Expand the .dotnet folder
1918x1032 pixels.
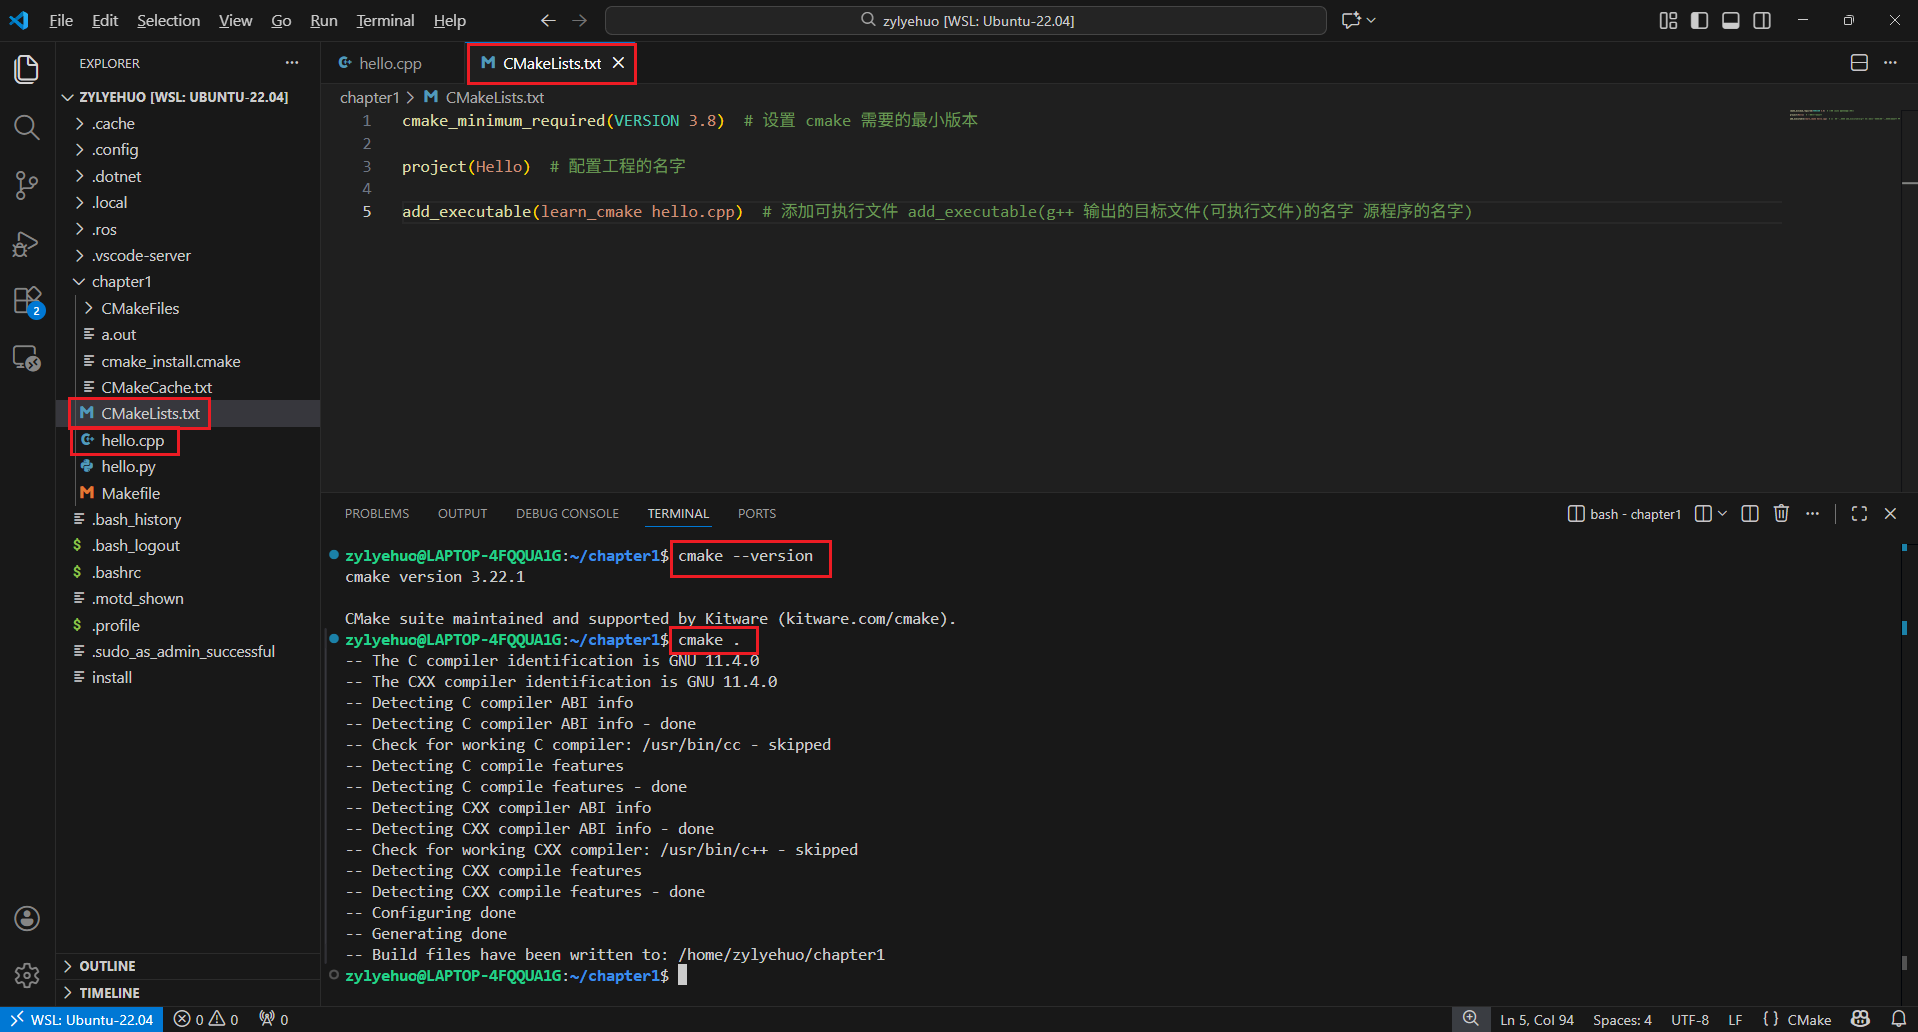coord(188,176)
